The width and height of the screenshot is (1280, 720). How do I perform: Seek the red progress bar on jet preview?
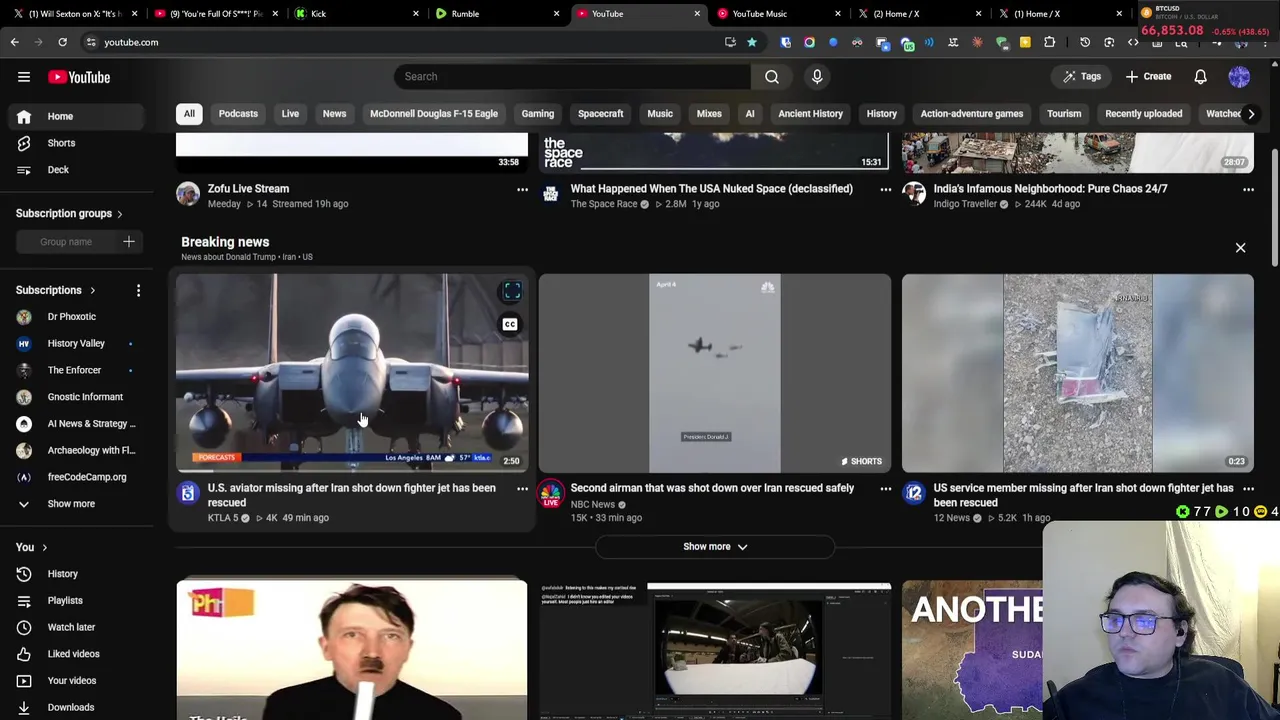click(x=352, y=470)
